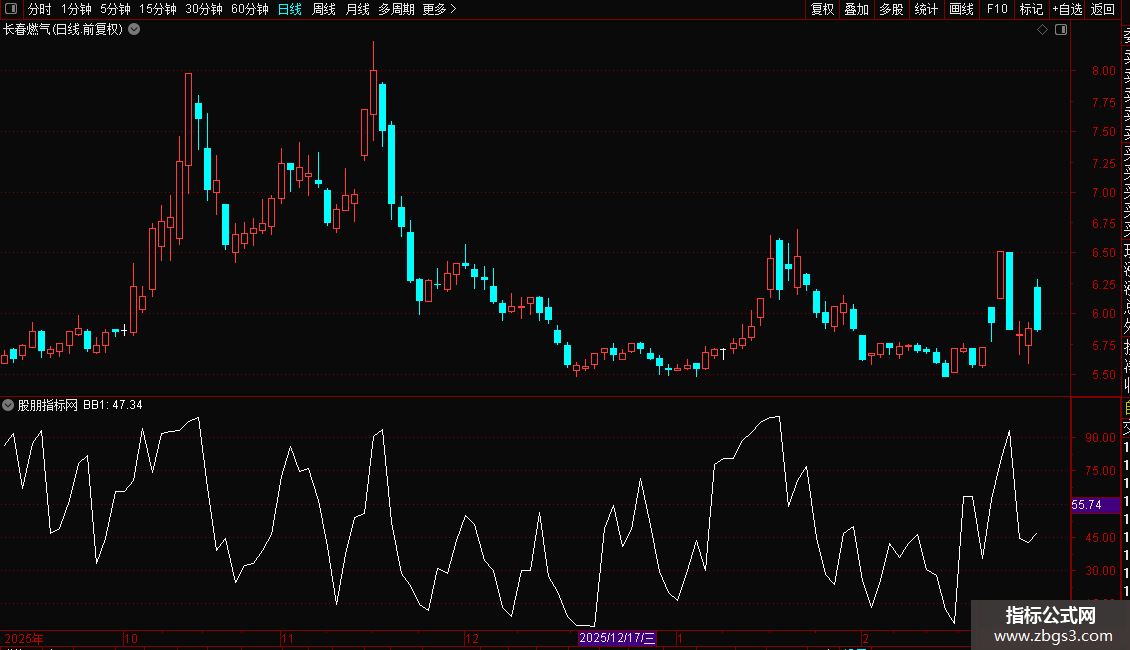This screenshot has width=1130, height=650.
Task: Expand dropdown next to 长春燃气 title
Action: (x=134, y=30)
